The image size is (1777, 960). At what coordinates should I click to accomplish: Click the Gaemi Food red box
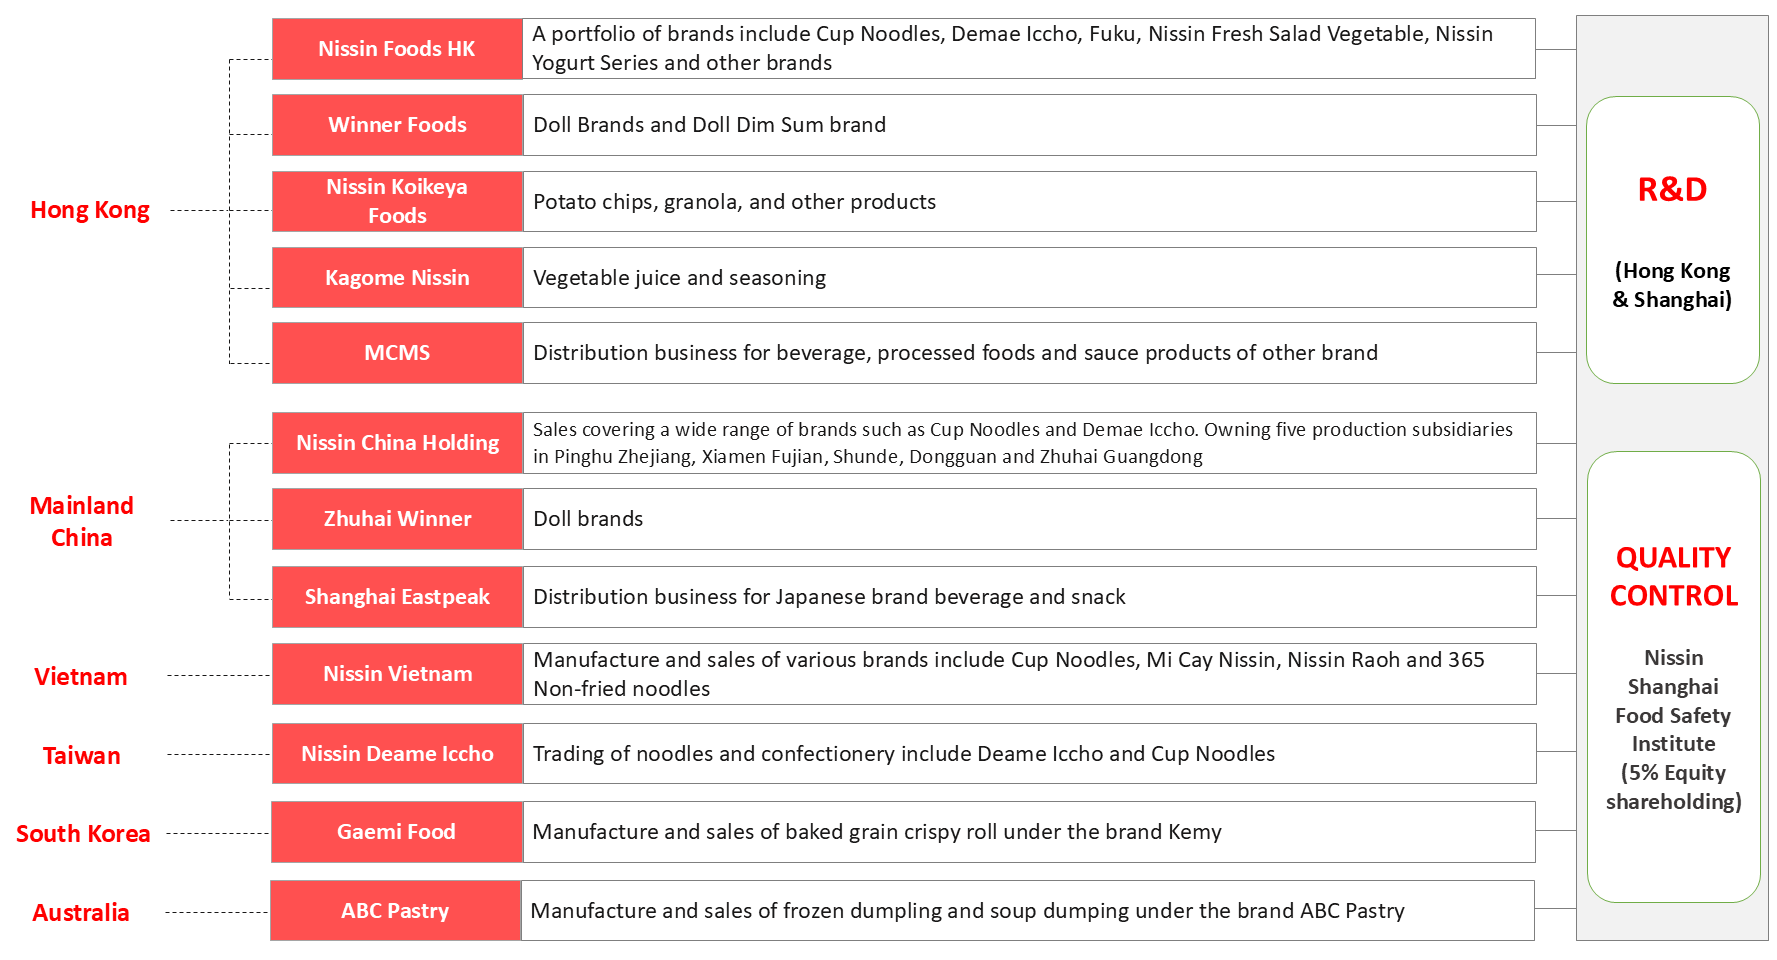pyautogui.click(x=396, y=832)
